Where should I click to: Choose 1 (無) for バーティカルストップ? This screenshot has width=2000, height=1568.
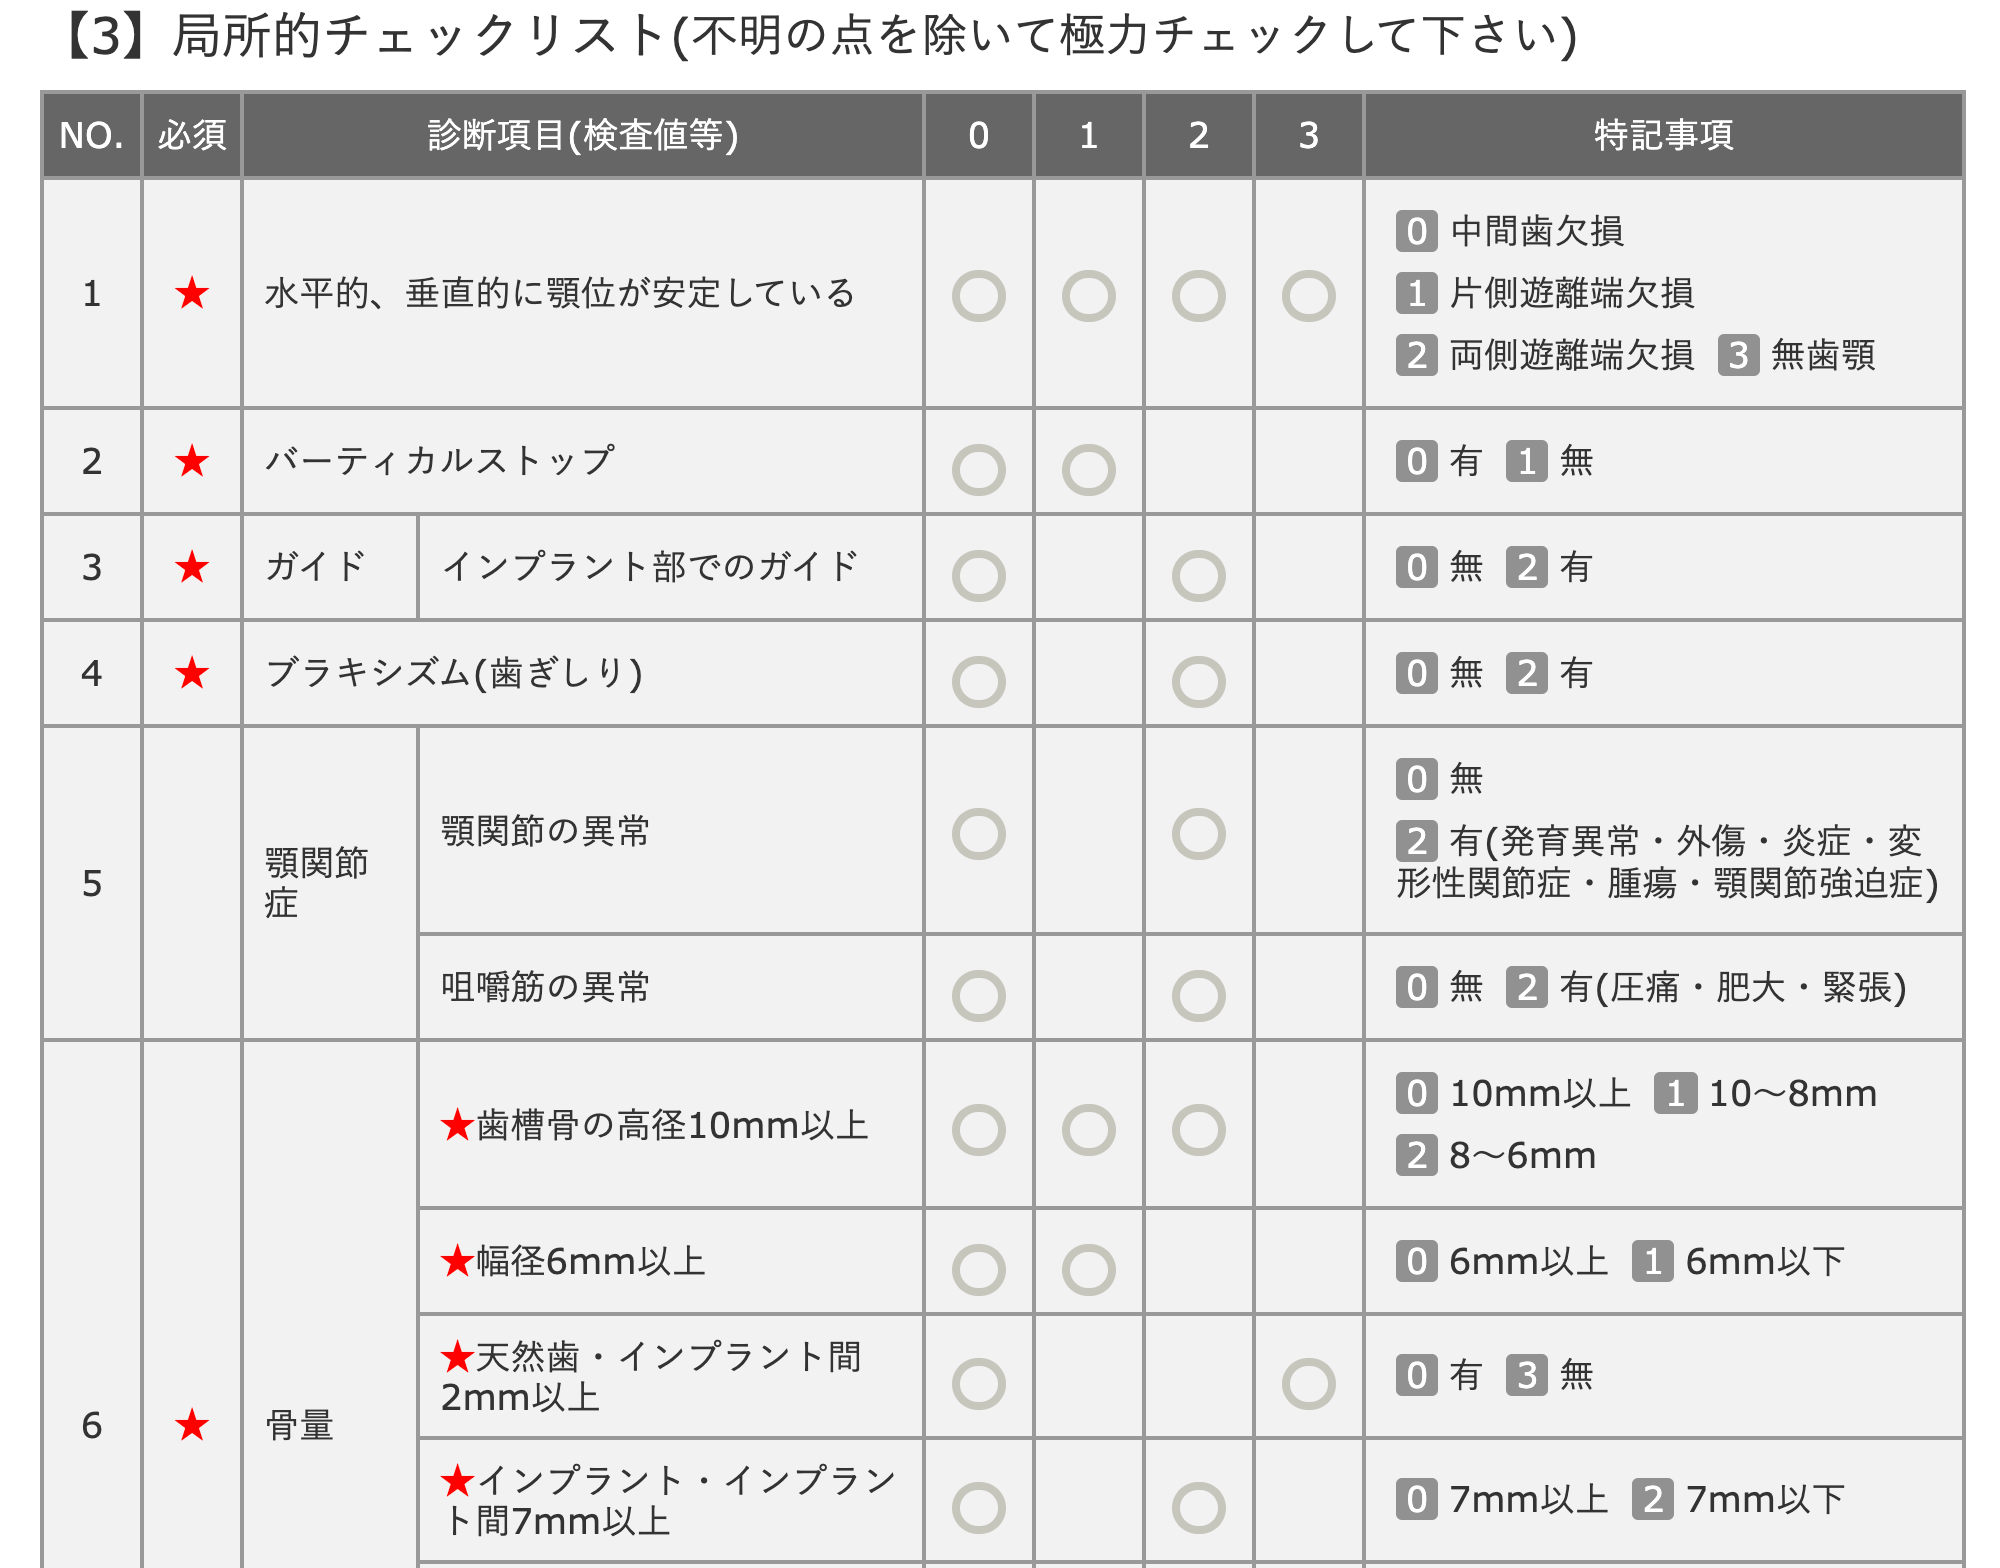[1088, 470]
